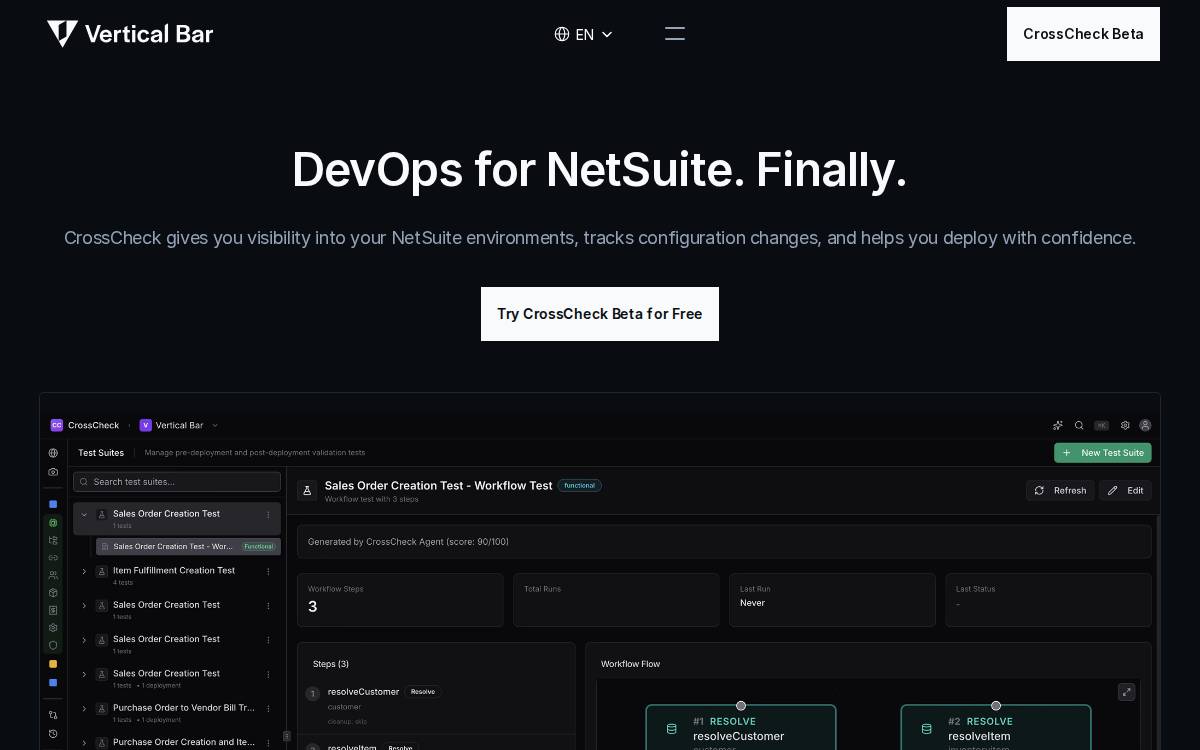Open the hamburger navigation menu
This screenshot has height=750, width=1200.
click(675, 34)
